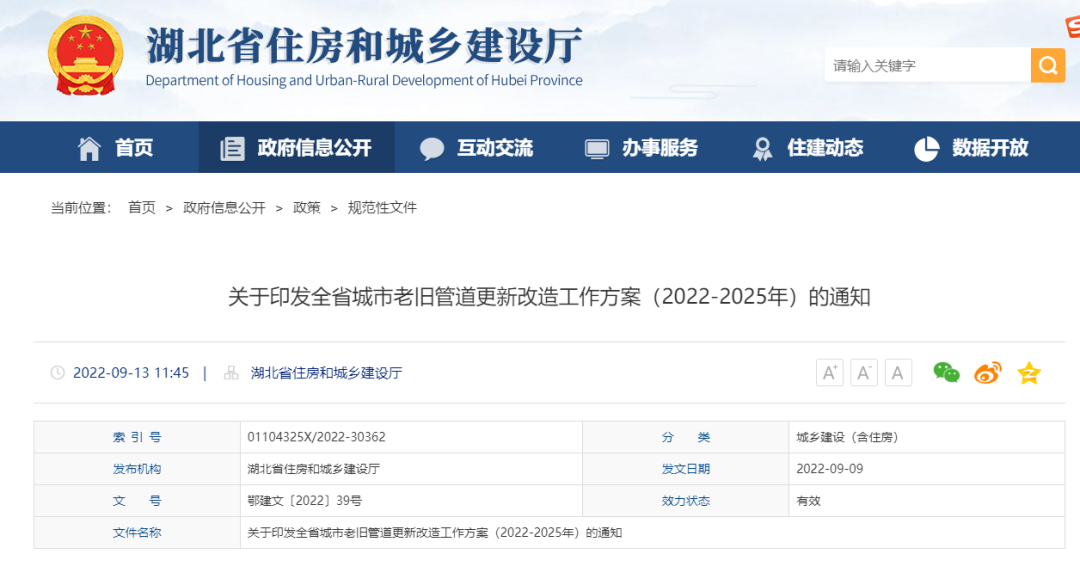Increase font size with A+ button
The height and width of the screenshot is (579, 1080).
830,373
